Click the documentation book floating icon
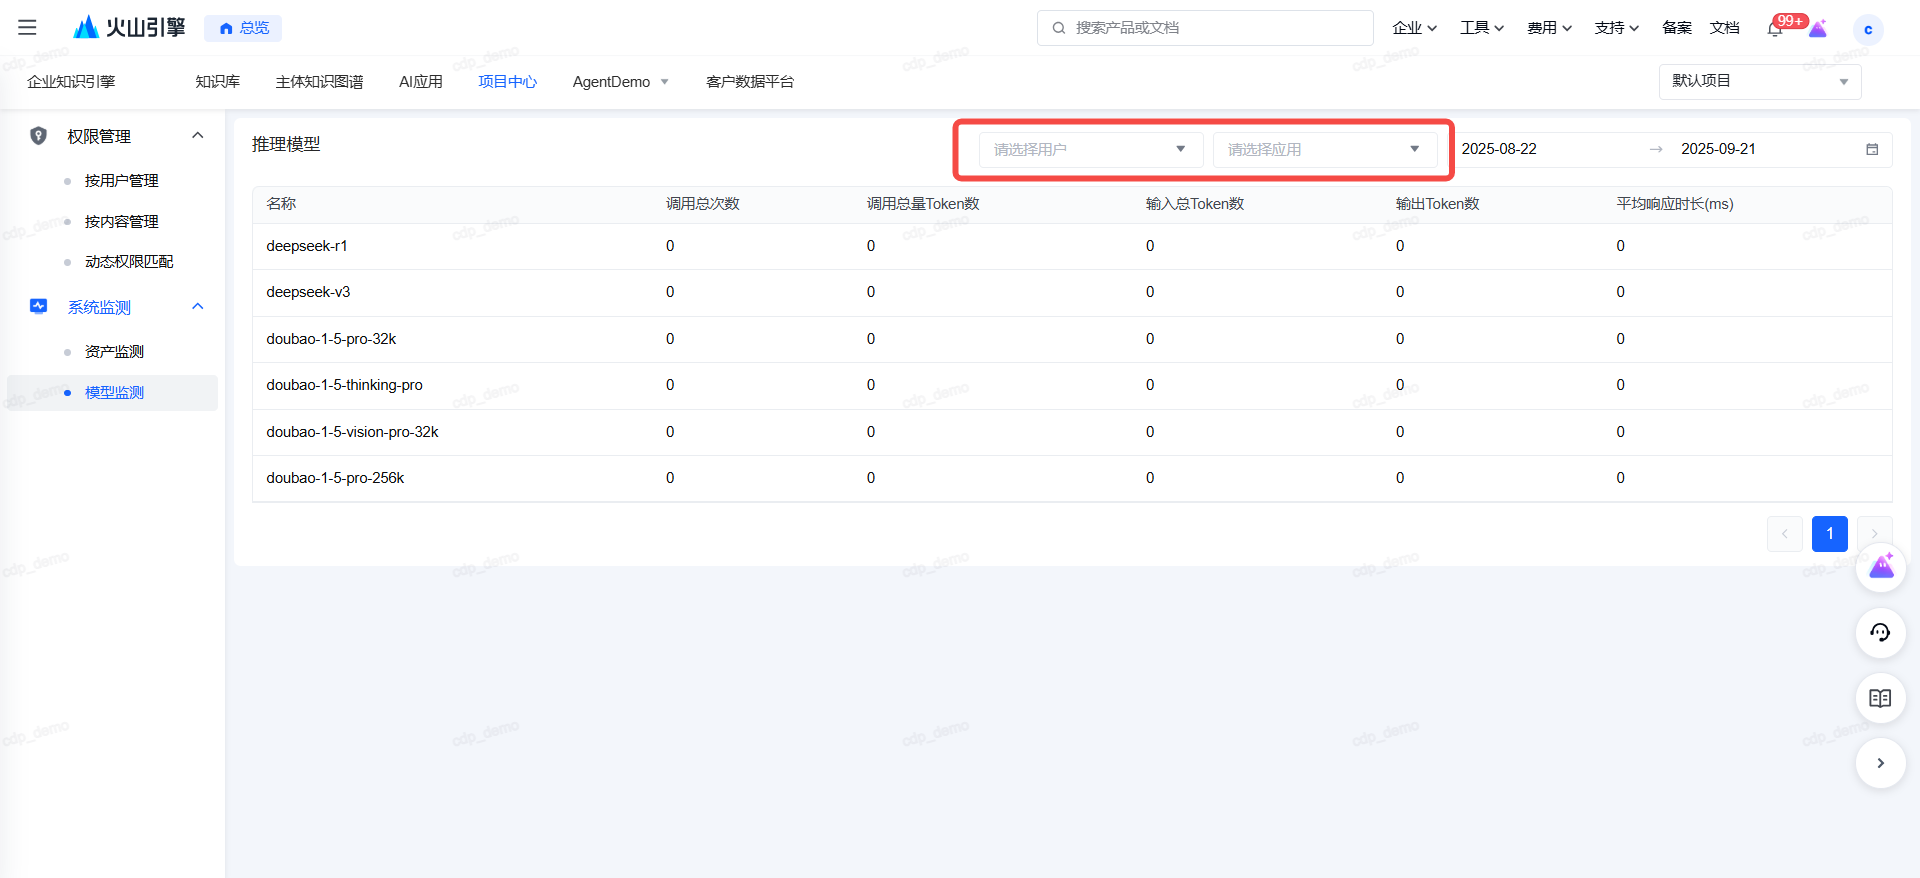 (1880, 698)
